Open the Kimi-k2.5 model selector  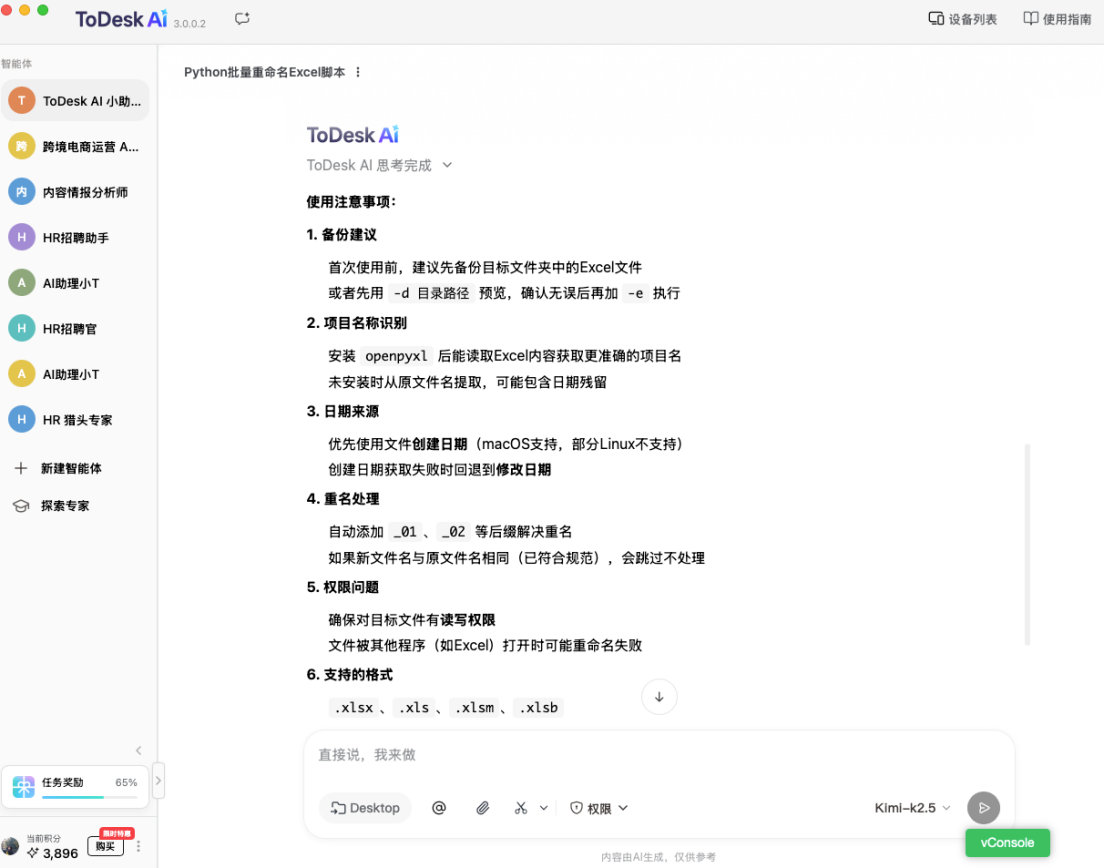(912, 808)
